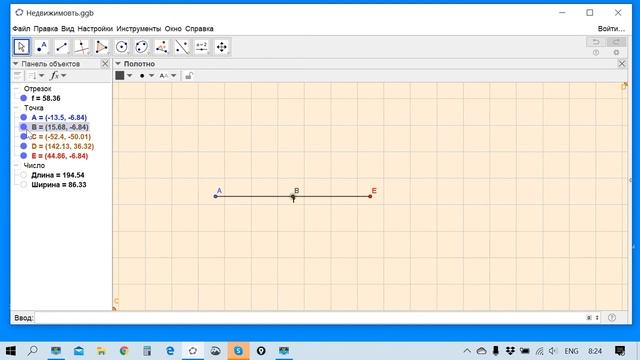
Task: Open point style dropdown
Action: [151, 76]
